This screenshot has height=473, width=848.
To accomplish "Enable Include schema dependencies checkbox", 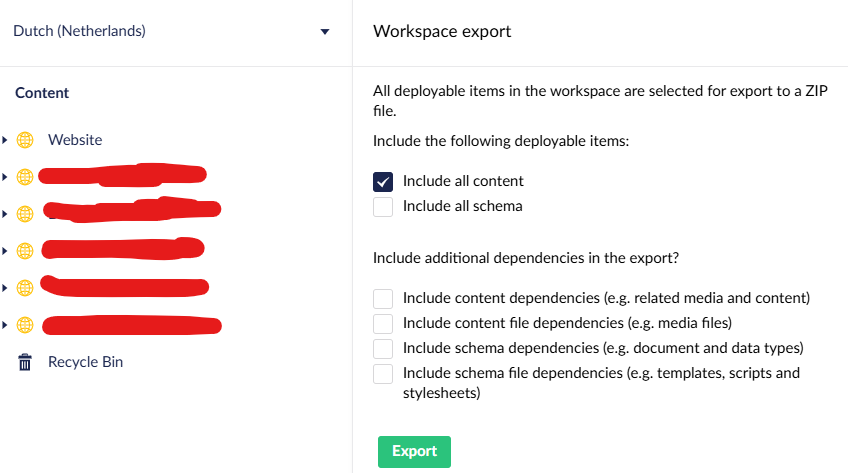I will point(383,348).
